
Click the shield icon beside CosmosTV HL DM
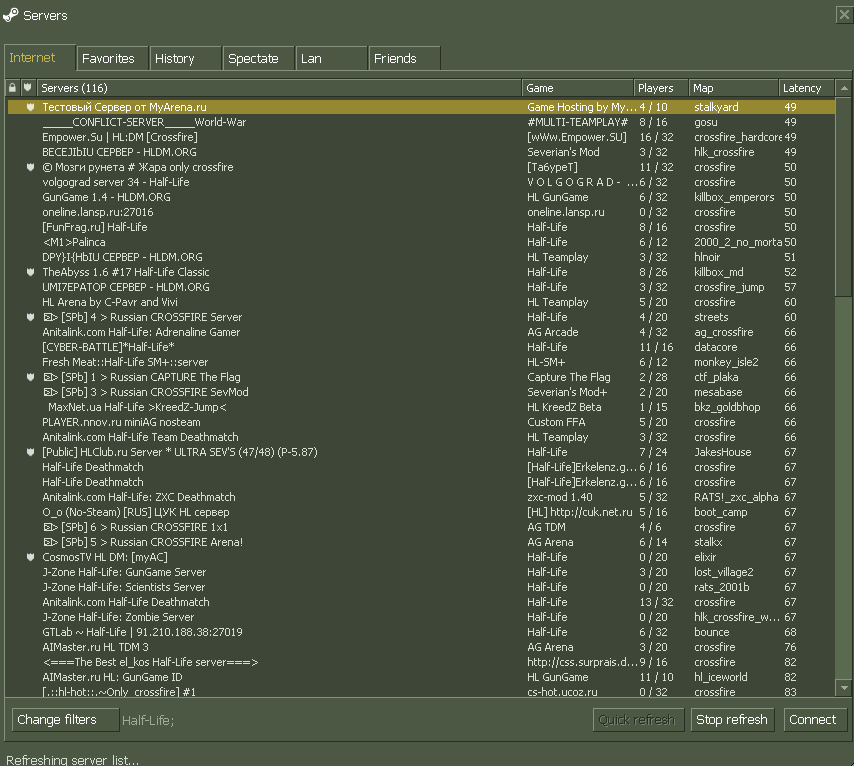click(30, 557)
